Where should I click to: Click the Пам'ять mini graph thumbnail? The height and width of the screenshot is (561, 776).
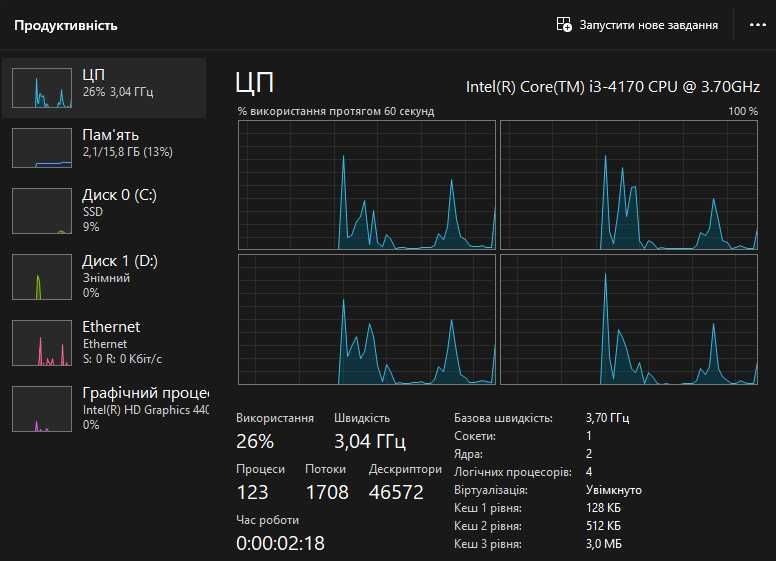click(x=42, y=148)
